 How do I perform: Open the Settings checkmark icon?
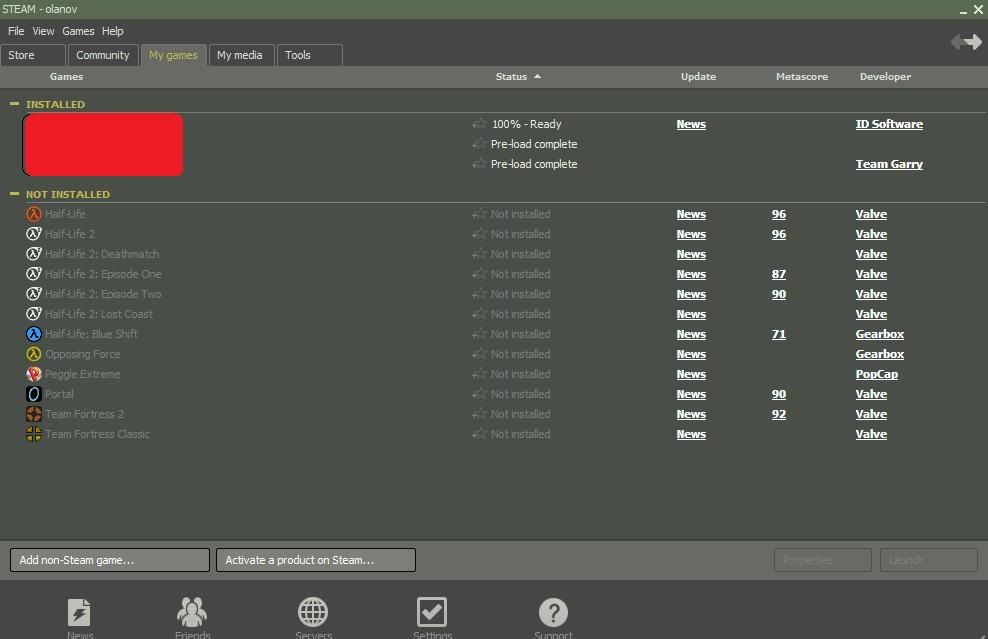(432, 612)
